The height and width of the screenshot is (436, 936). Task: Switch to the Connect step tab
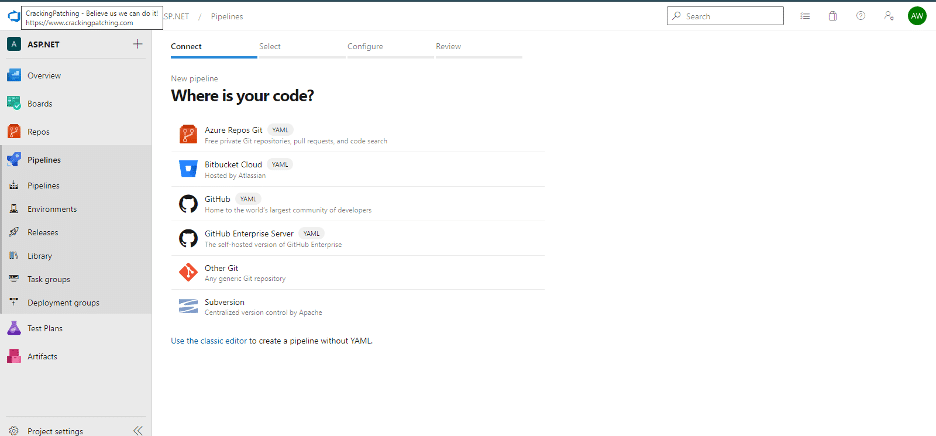point(214,47)
